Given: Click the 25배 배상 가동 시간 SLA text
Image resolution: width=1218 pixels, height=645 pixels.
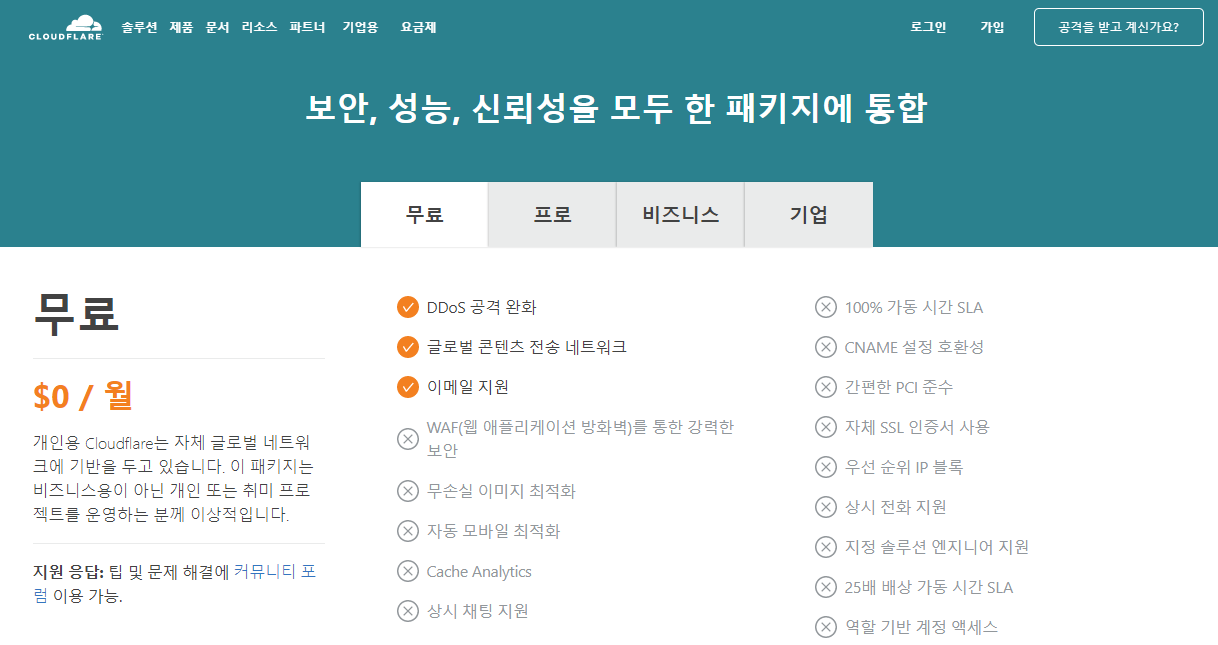Looking at the screenshot, I should point(929,587).
